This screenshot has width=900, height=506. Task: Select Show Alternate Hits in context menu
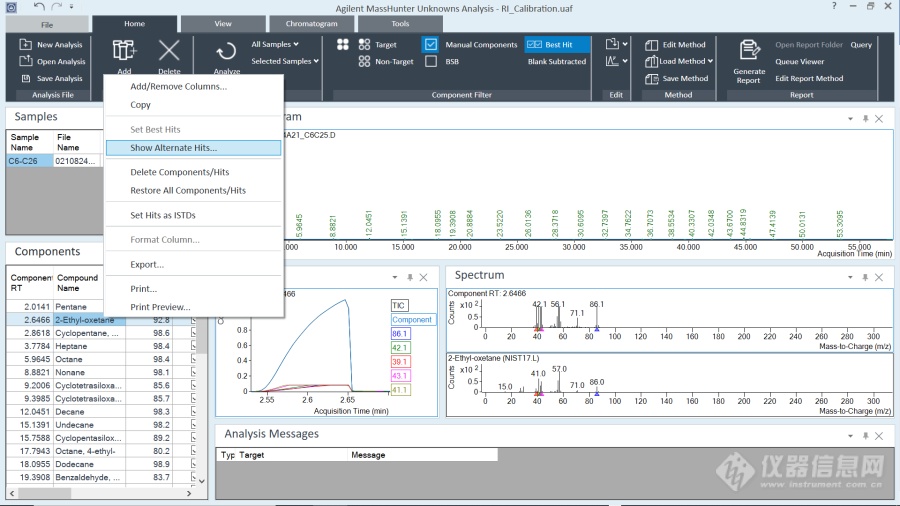tap(193, 147)
